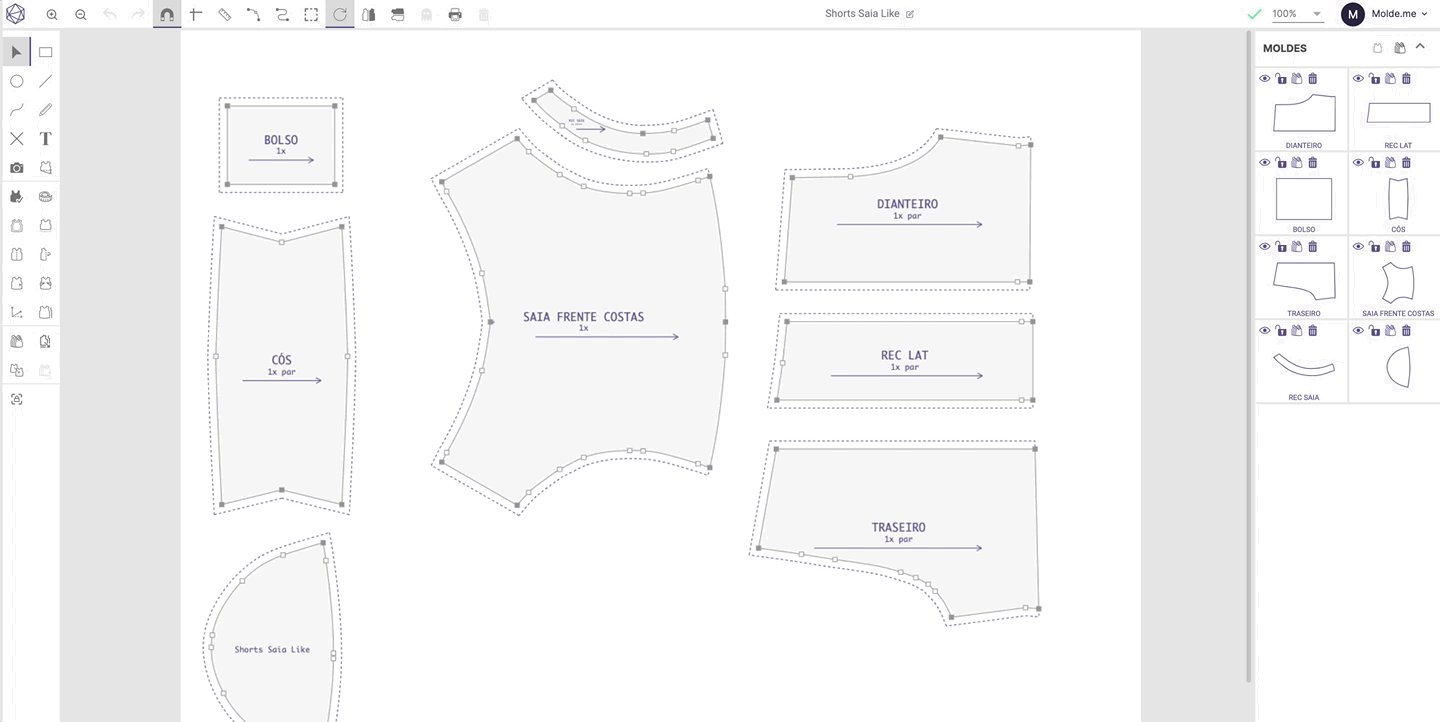Hide the DIANTEIRO pattern piece
Viewport: 1440px width, 722px height.
point(1265,79)
